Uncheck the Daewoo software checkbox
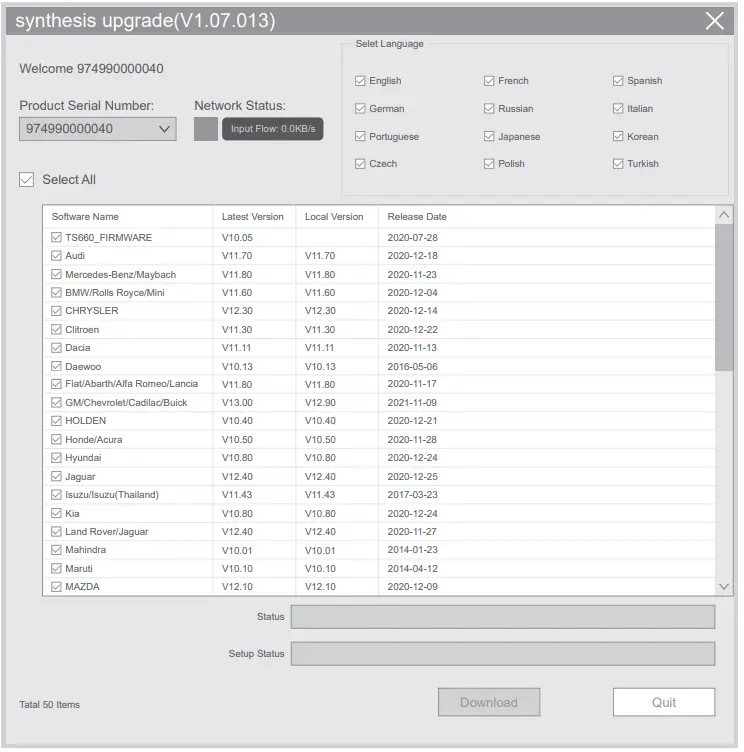Screen dimensions: 744x752 (56, 366)
